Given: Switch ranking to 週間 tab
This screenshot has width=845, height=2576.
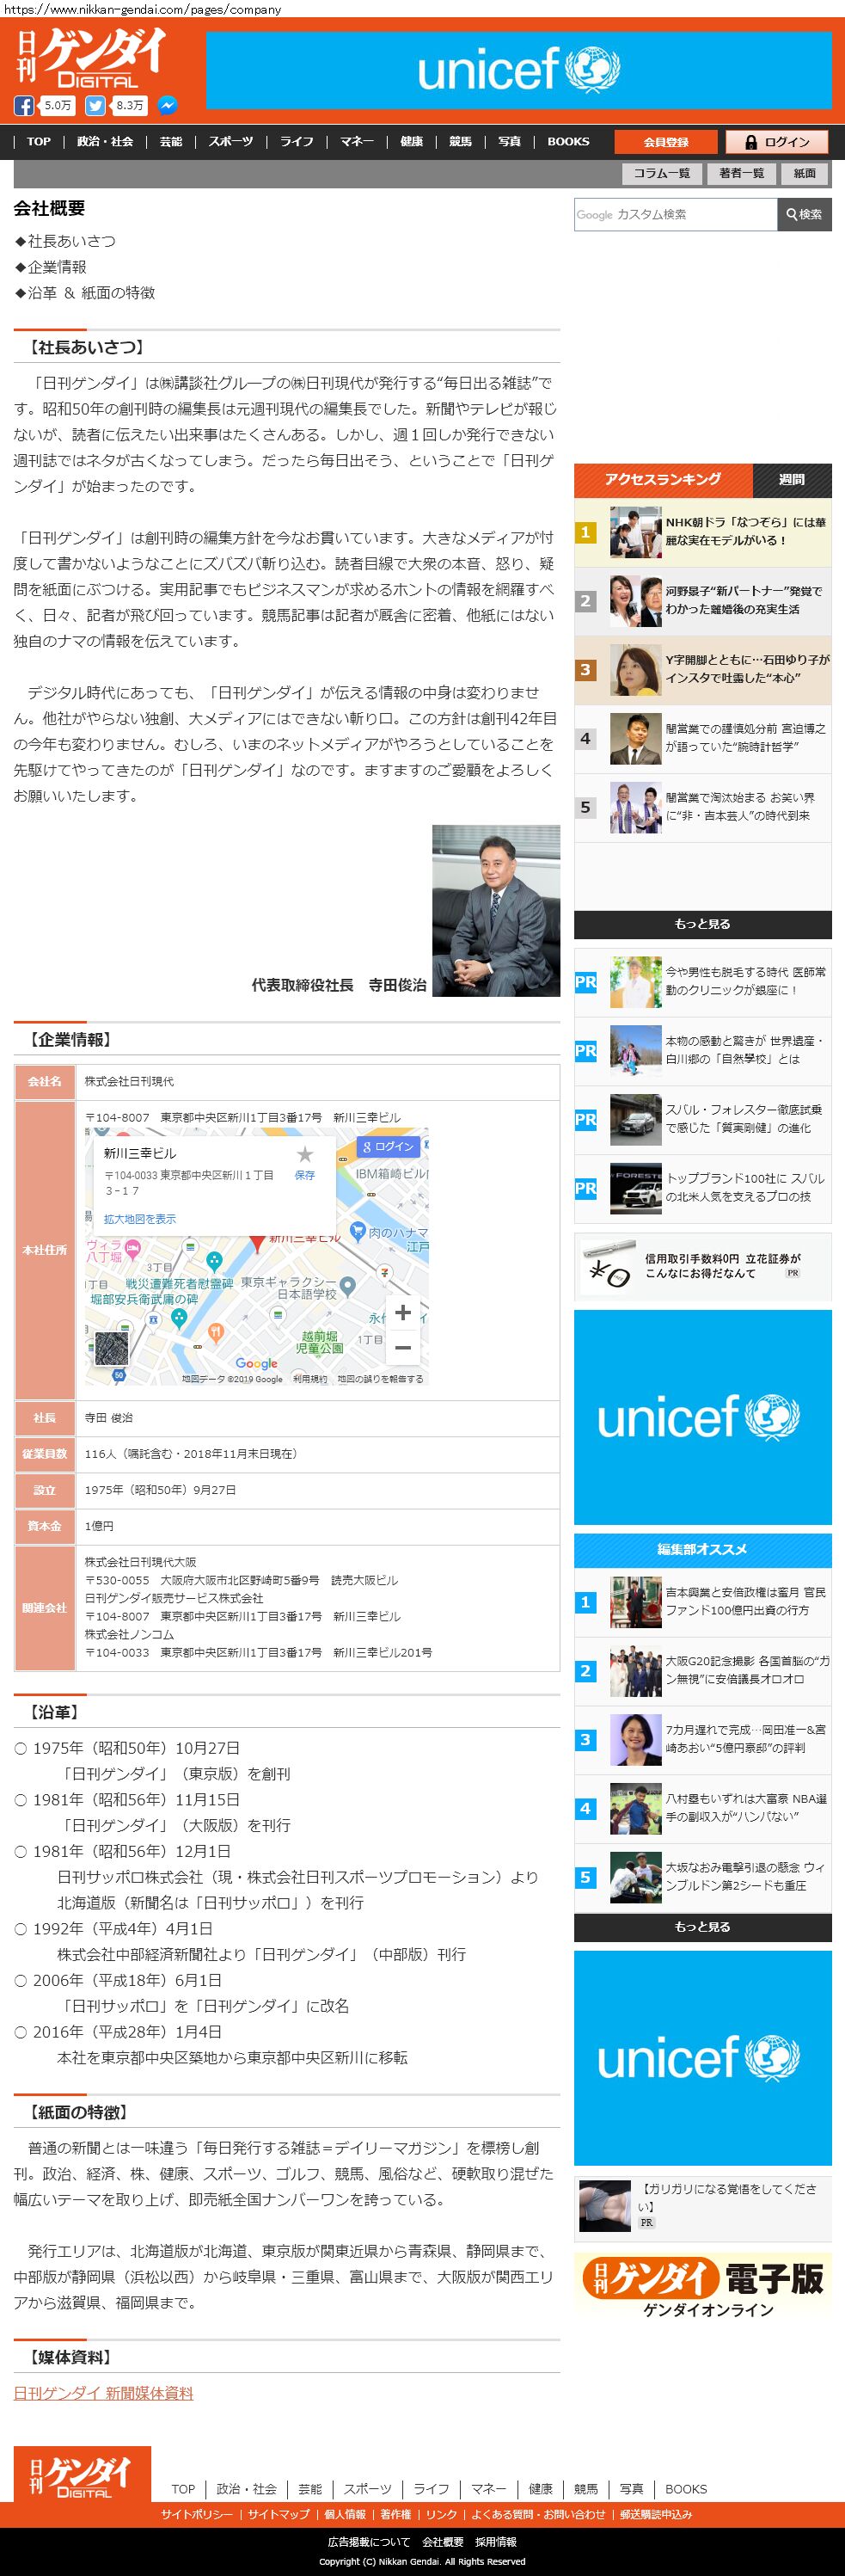Looking at the screenshot, I should pyautogui.click(x=792, y=480).
